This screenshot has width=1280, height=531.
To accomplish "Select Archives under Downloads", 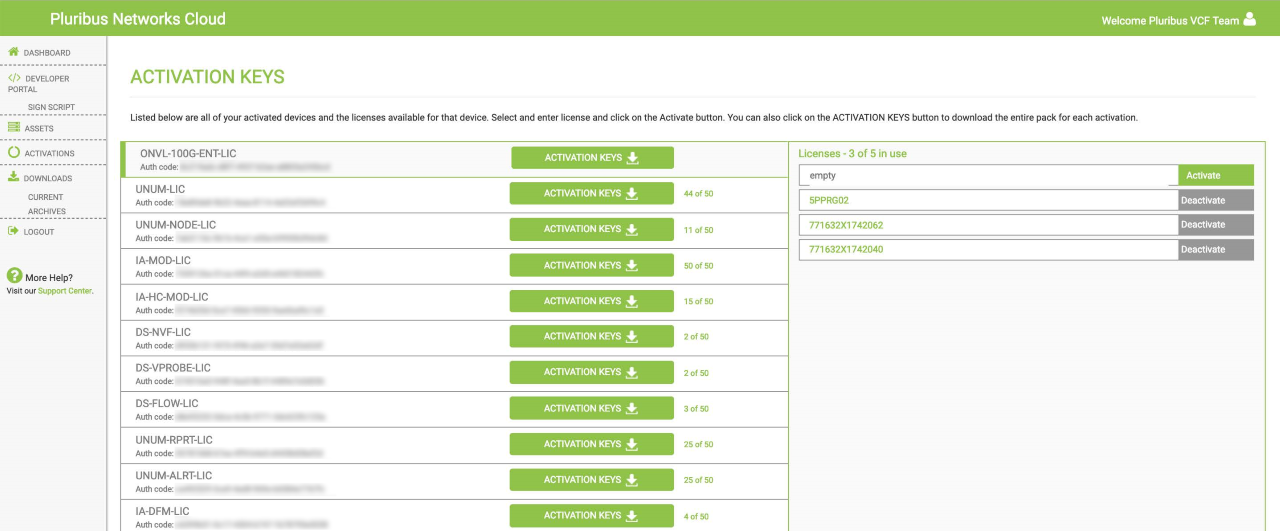I will (47, 211).
